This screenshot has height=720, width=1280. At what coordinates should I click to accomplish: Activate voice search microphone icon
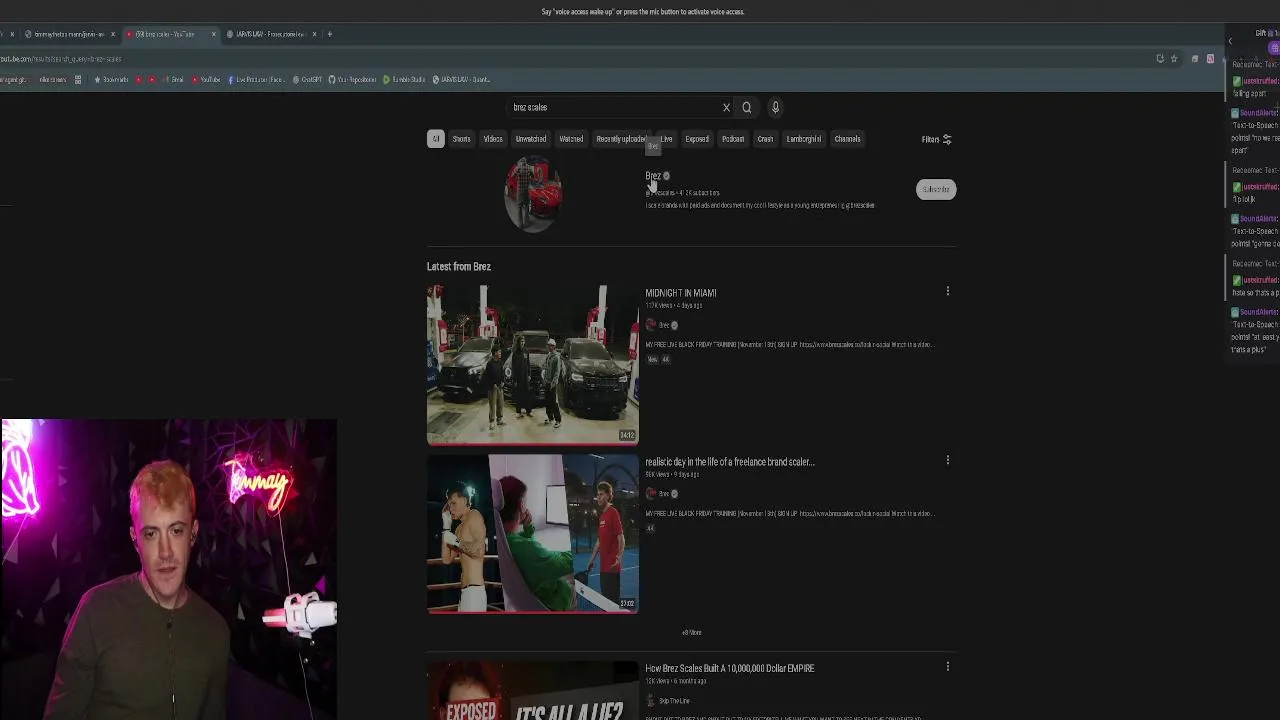775,107
